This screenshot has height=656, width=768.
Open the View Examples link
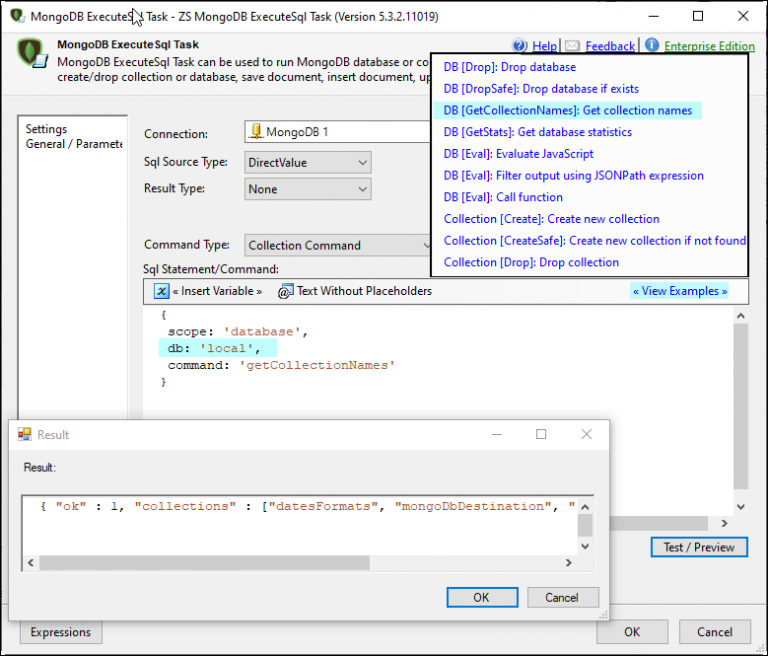tap(679, 291)
